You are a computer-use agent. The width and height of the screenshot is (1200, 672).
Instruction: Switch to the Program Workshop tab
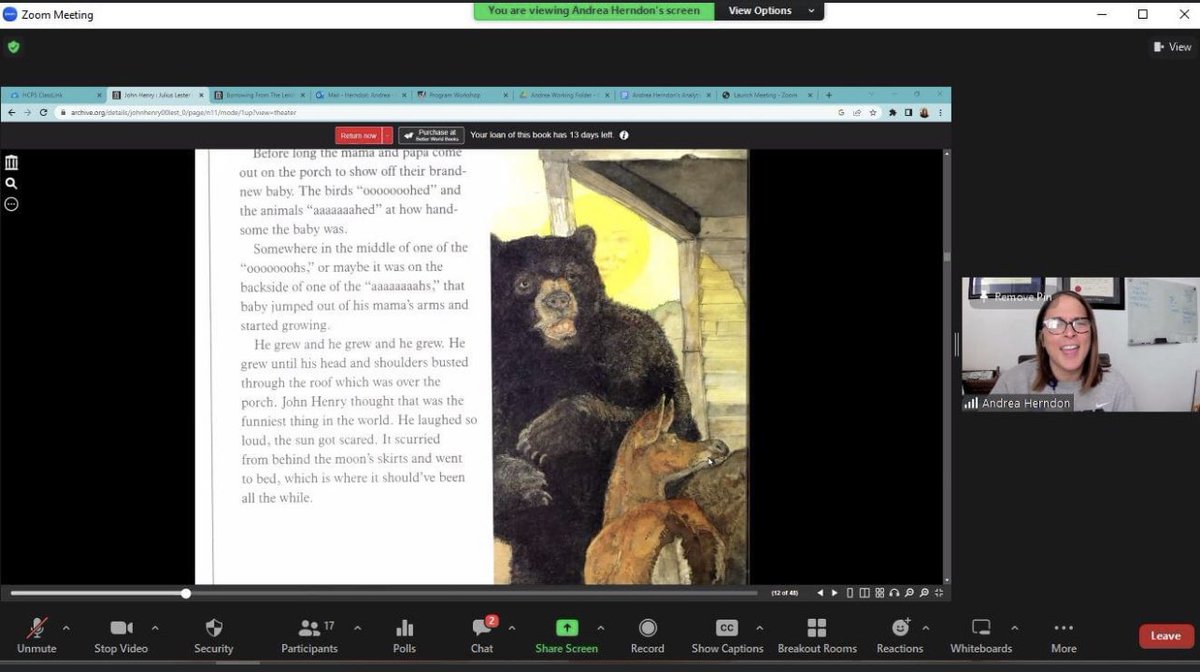(462, 95)
